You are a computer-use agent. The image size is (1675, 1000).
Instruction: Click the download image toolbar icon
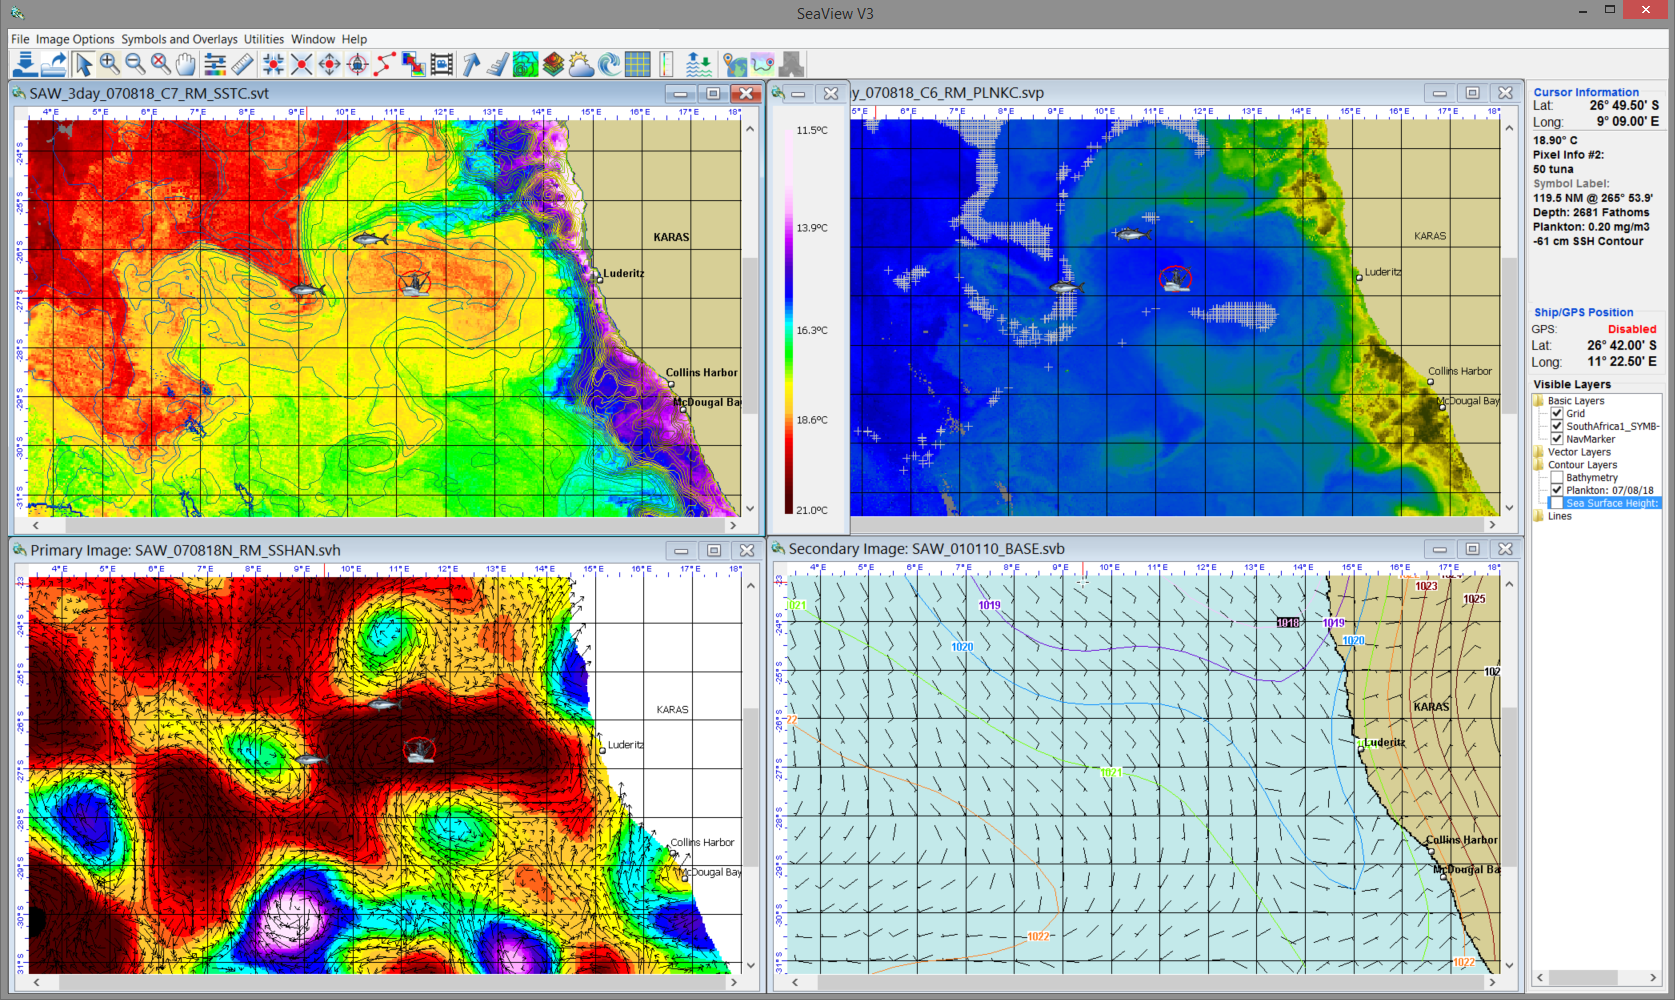coord(25,65)
